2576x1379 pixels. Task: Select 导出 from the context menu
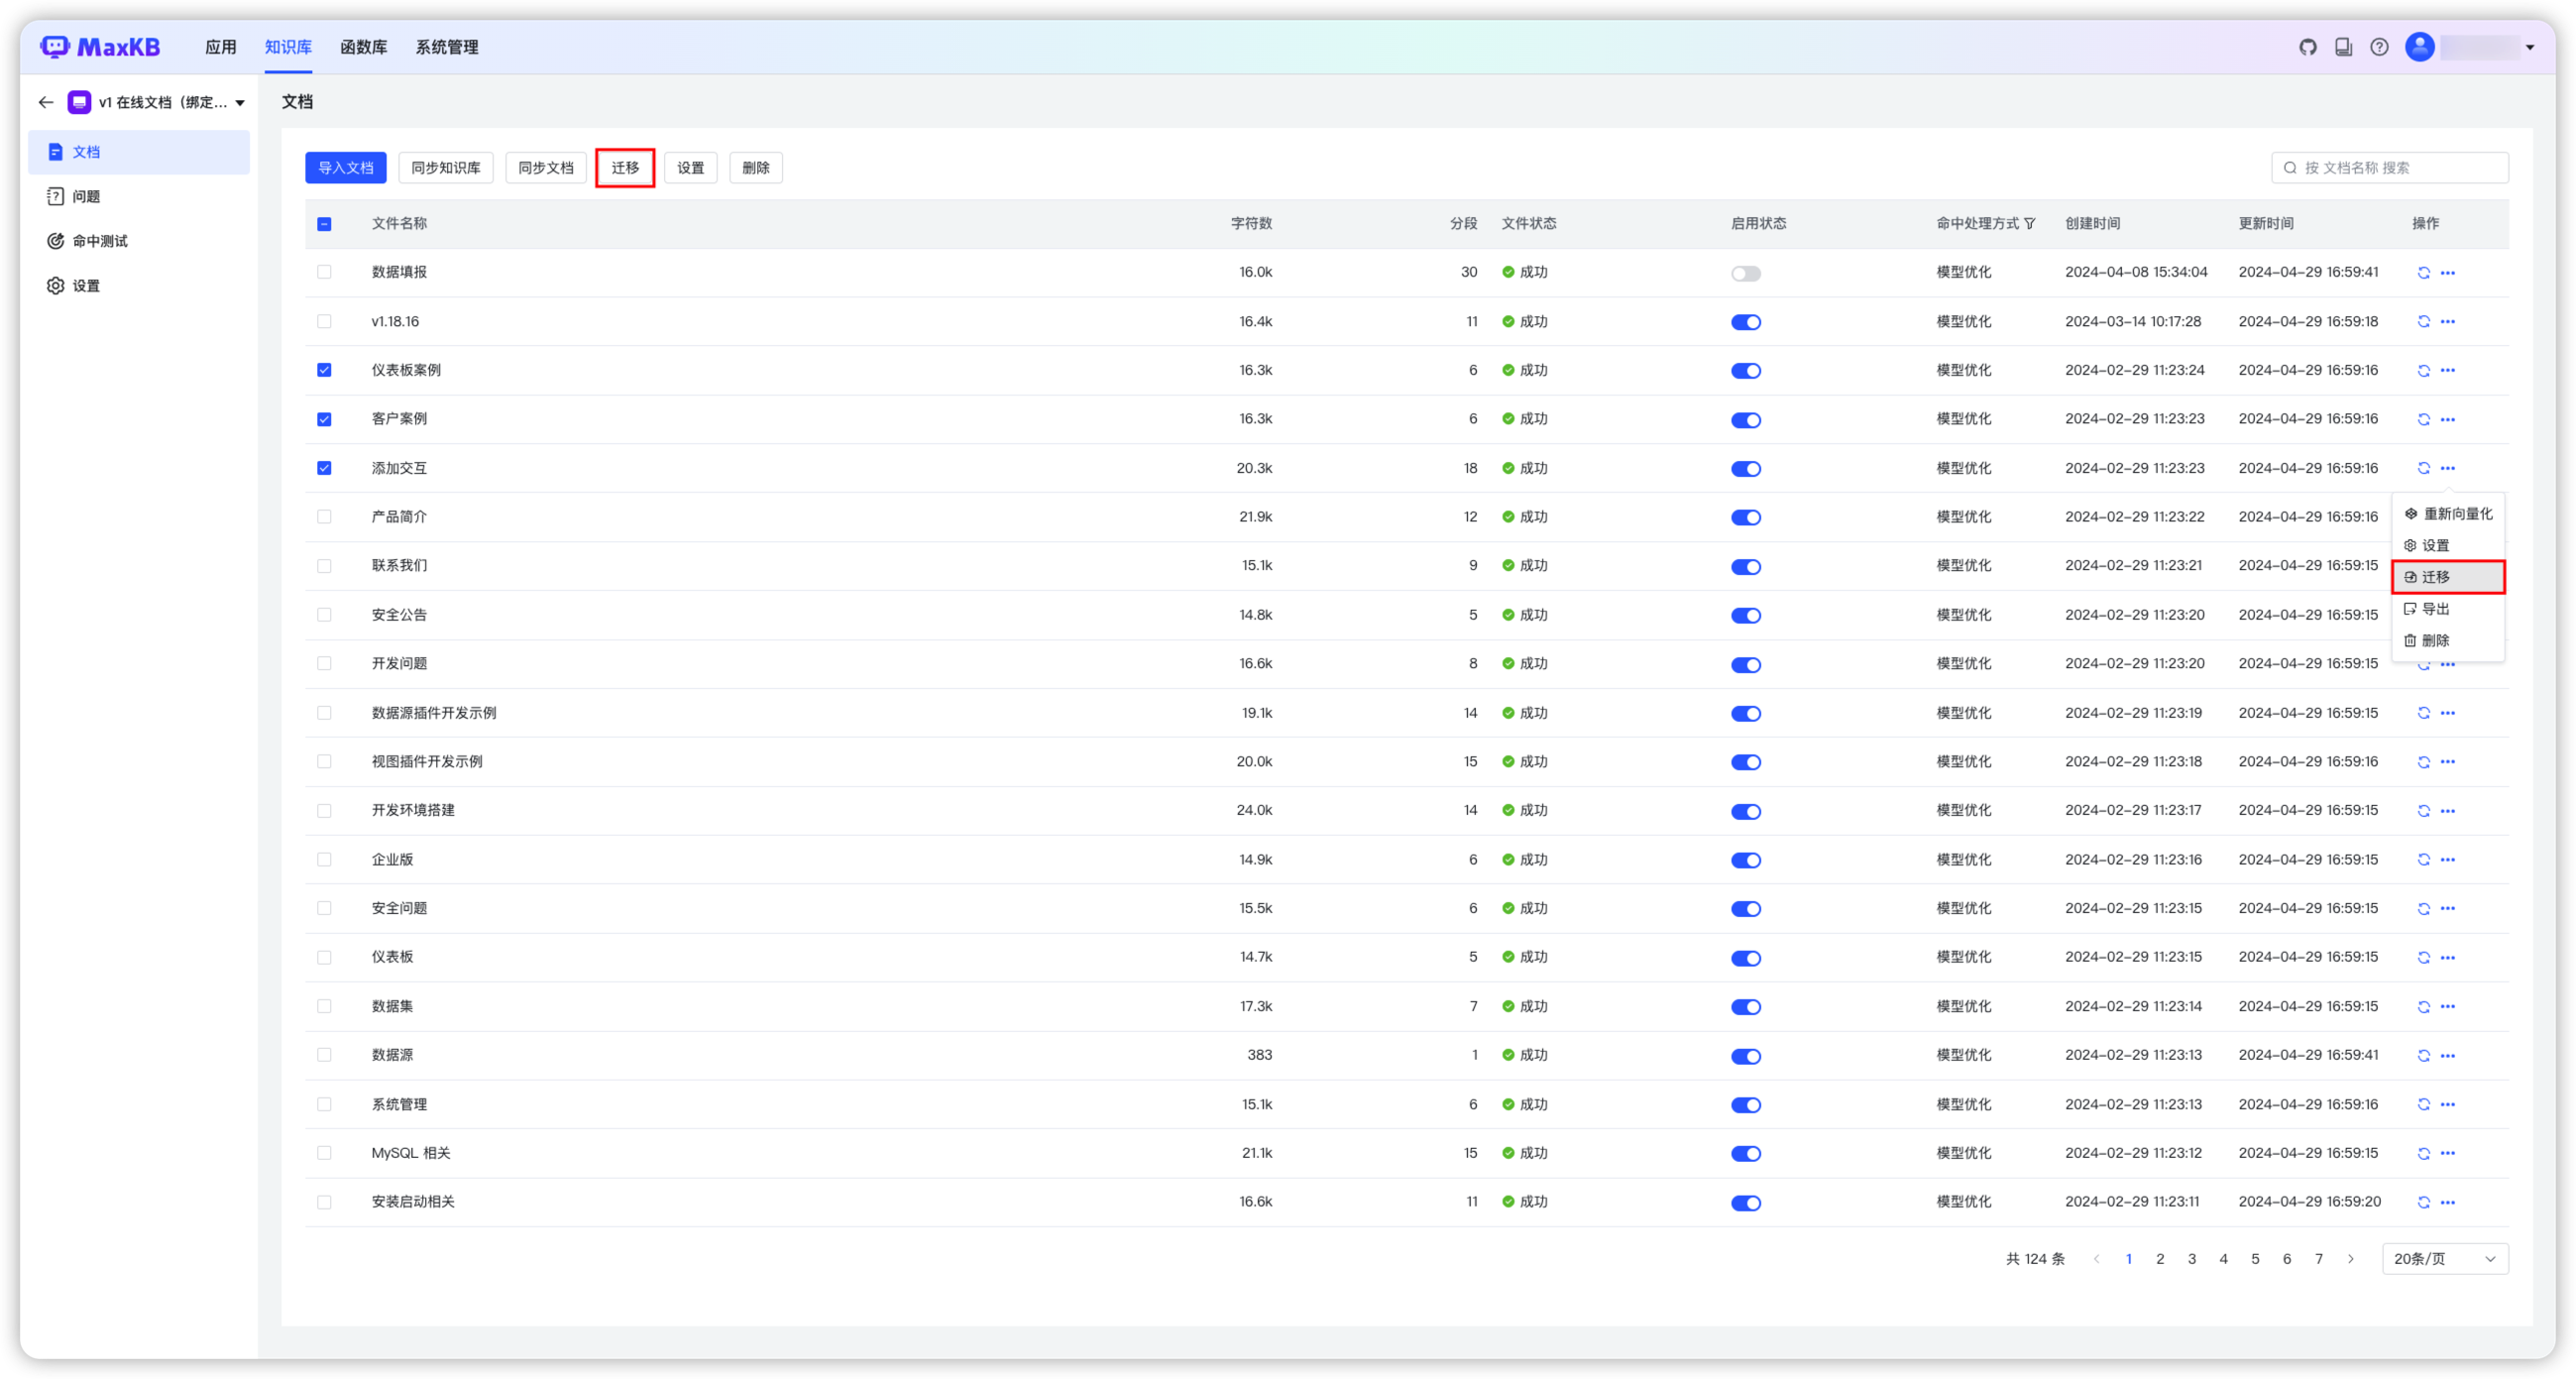(2435, 609)
